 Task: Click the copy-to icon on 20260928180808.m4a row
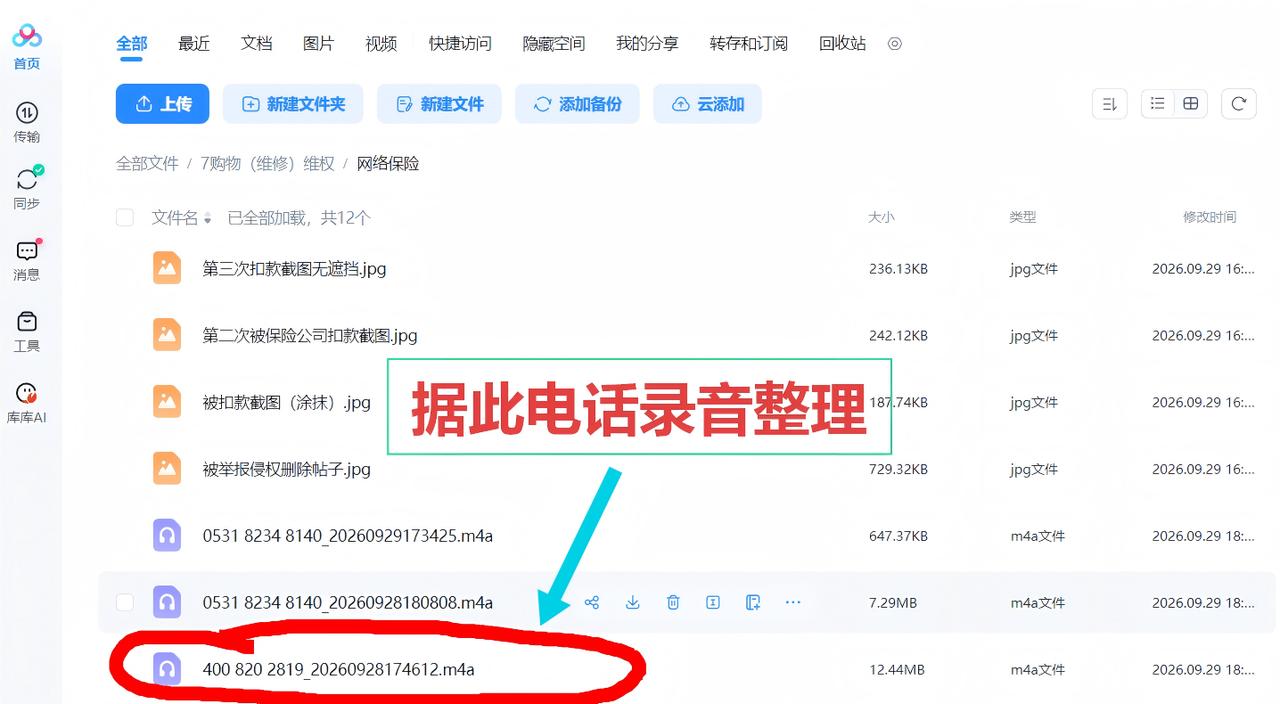coord(753,602)
